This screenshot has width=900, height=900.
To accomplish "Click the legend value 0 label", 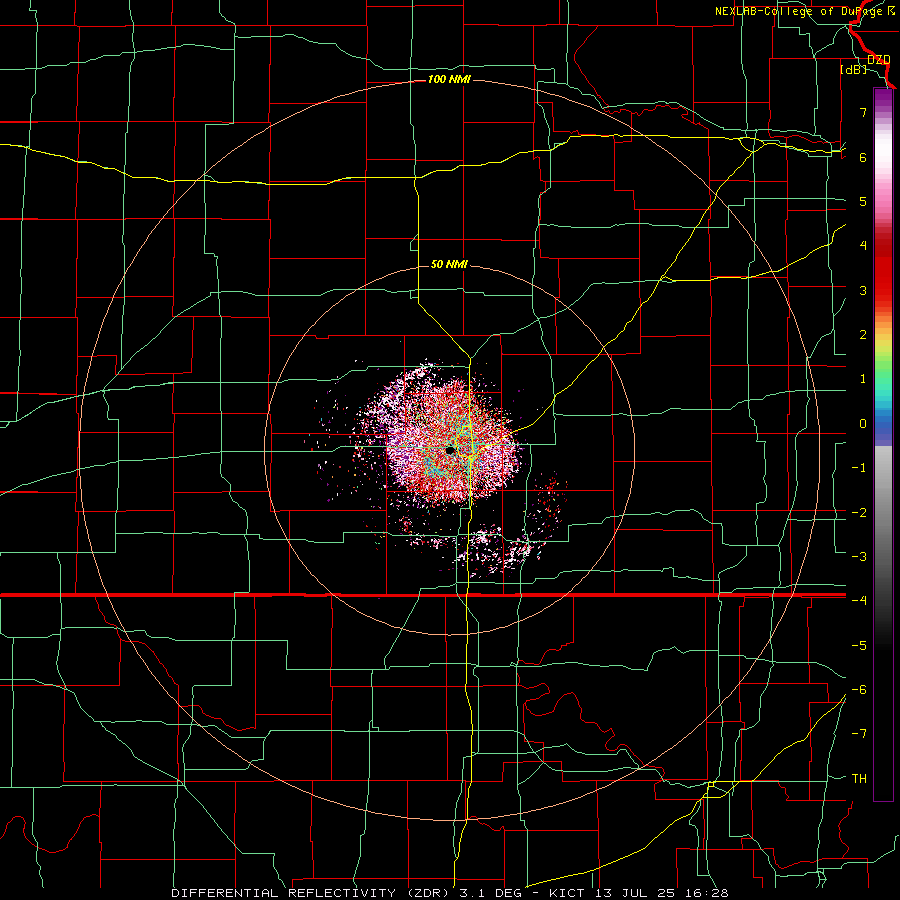I will [x=863, y=424].
